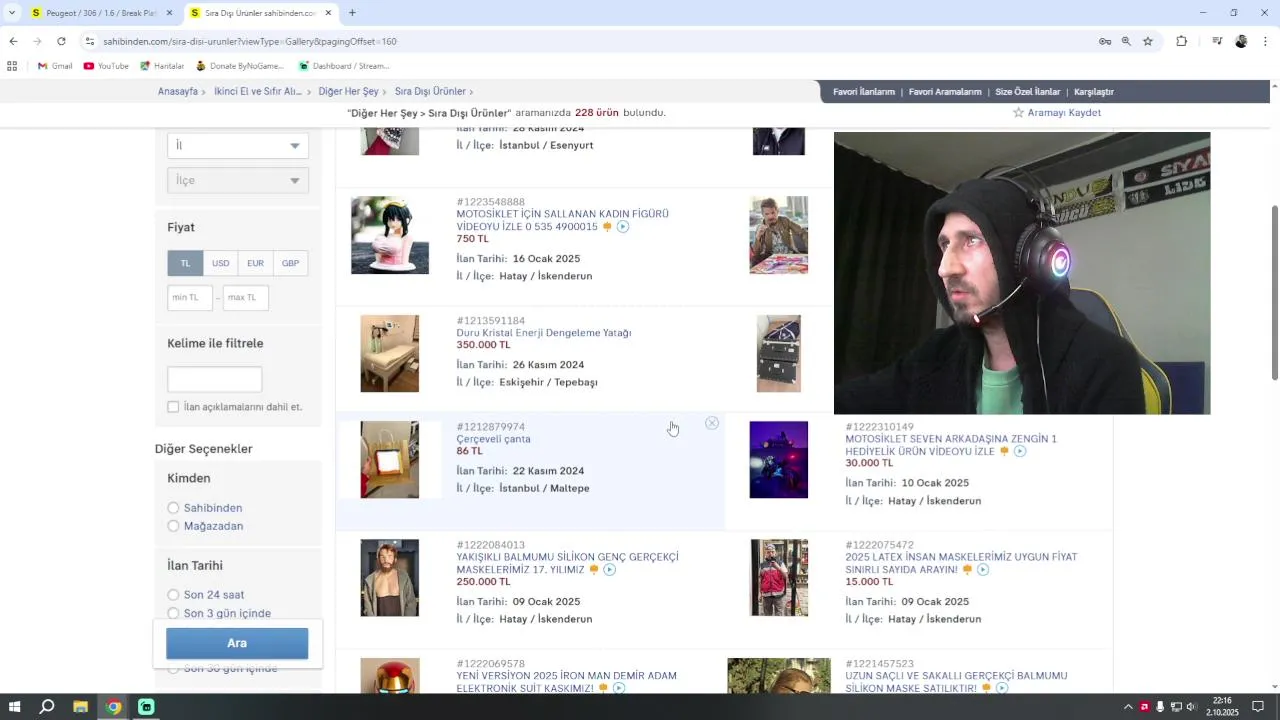Open Diğer Her Şey breadcrumb

(x=348, y=92)
